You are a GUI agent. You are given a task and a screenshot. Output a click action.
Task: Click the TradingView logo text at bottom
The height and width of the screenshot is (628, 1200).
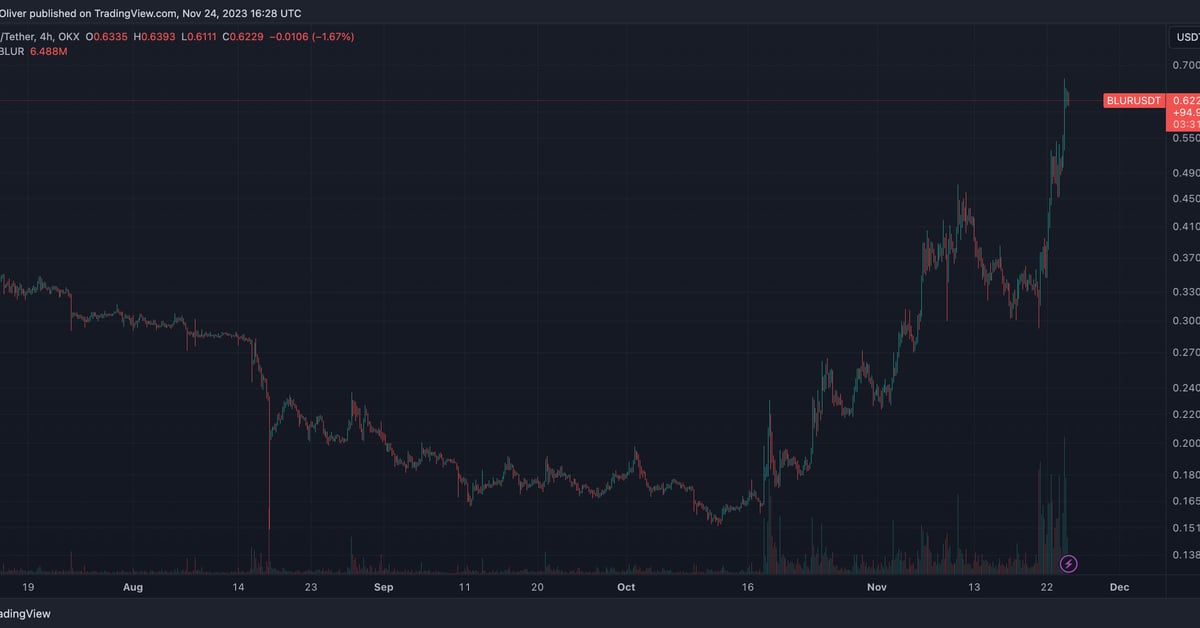(25, 614)
